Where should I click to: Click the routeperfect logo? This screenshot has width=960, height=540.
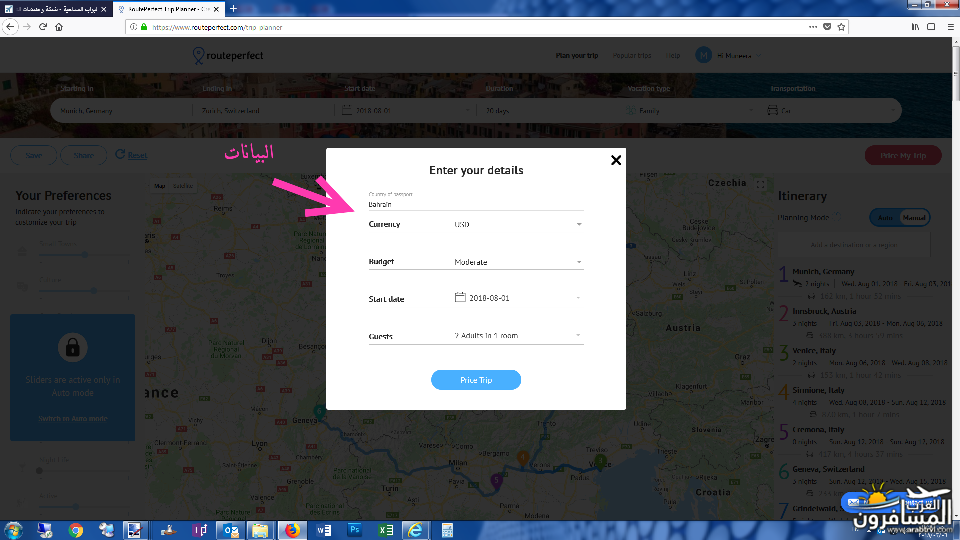click(228, 55)
